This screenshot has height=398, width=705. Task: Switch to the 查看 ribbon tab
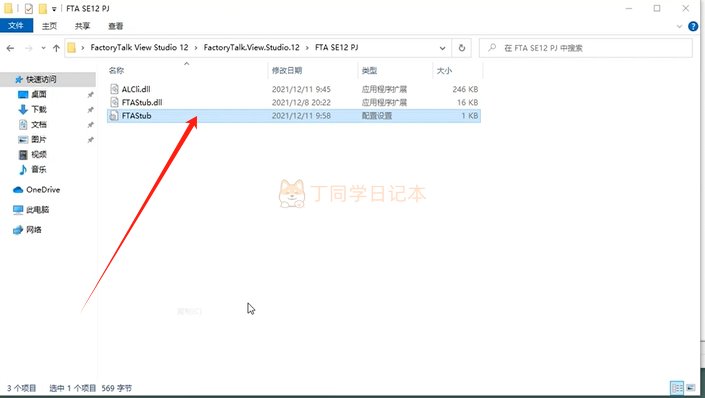(116, 26)
